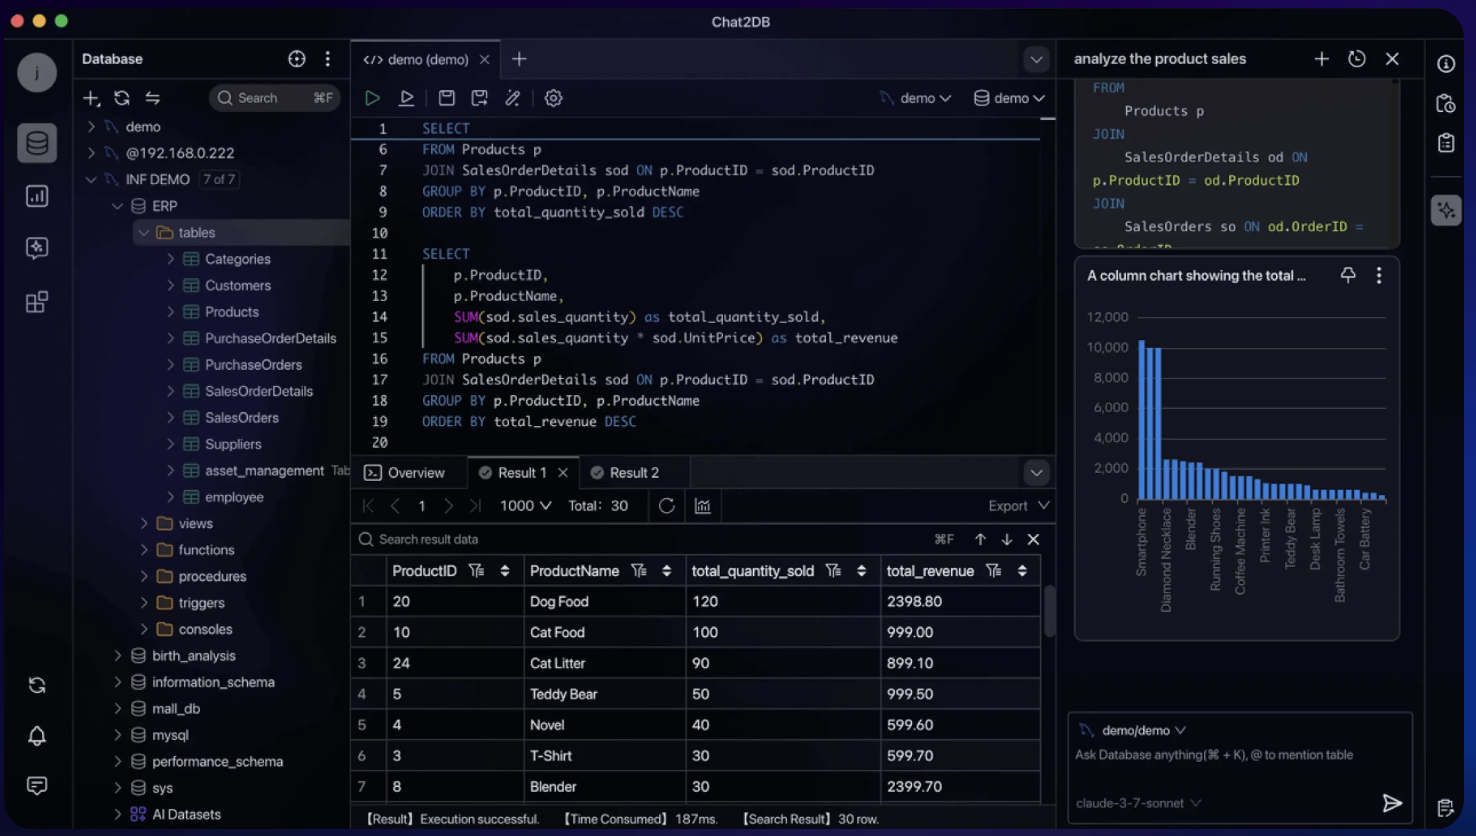Expand the mall_db database

pyautogui.click(x=117, y=709)
